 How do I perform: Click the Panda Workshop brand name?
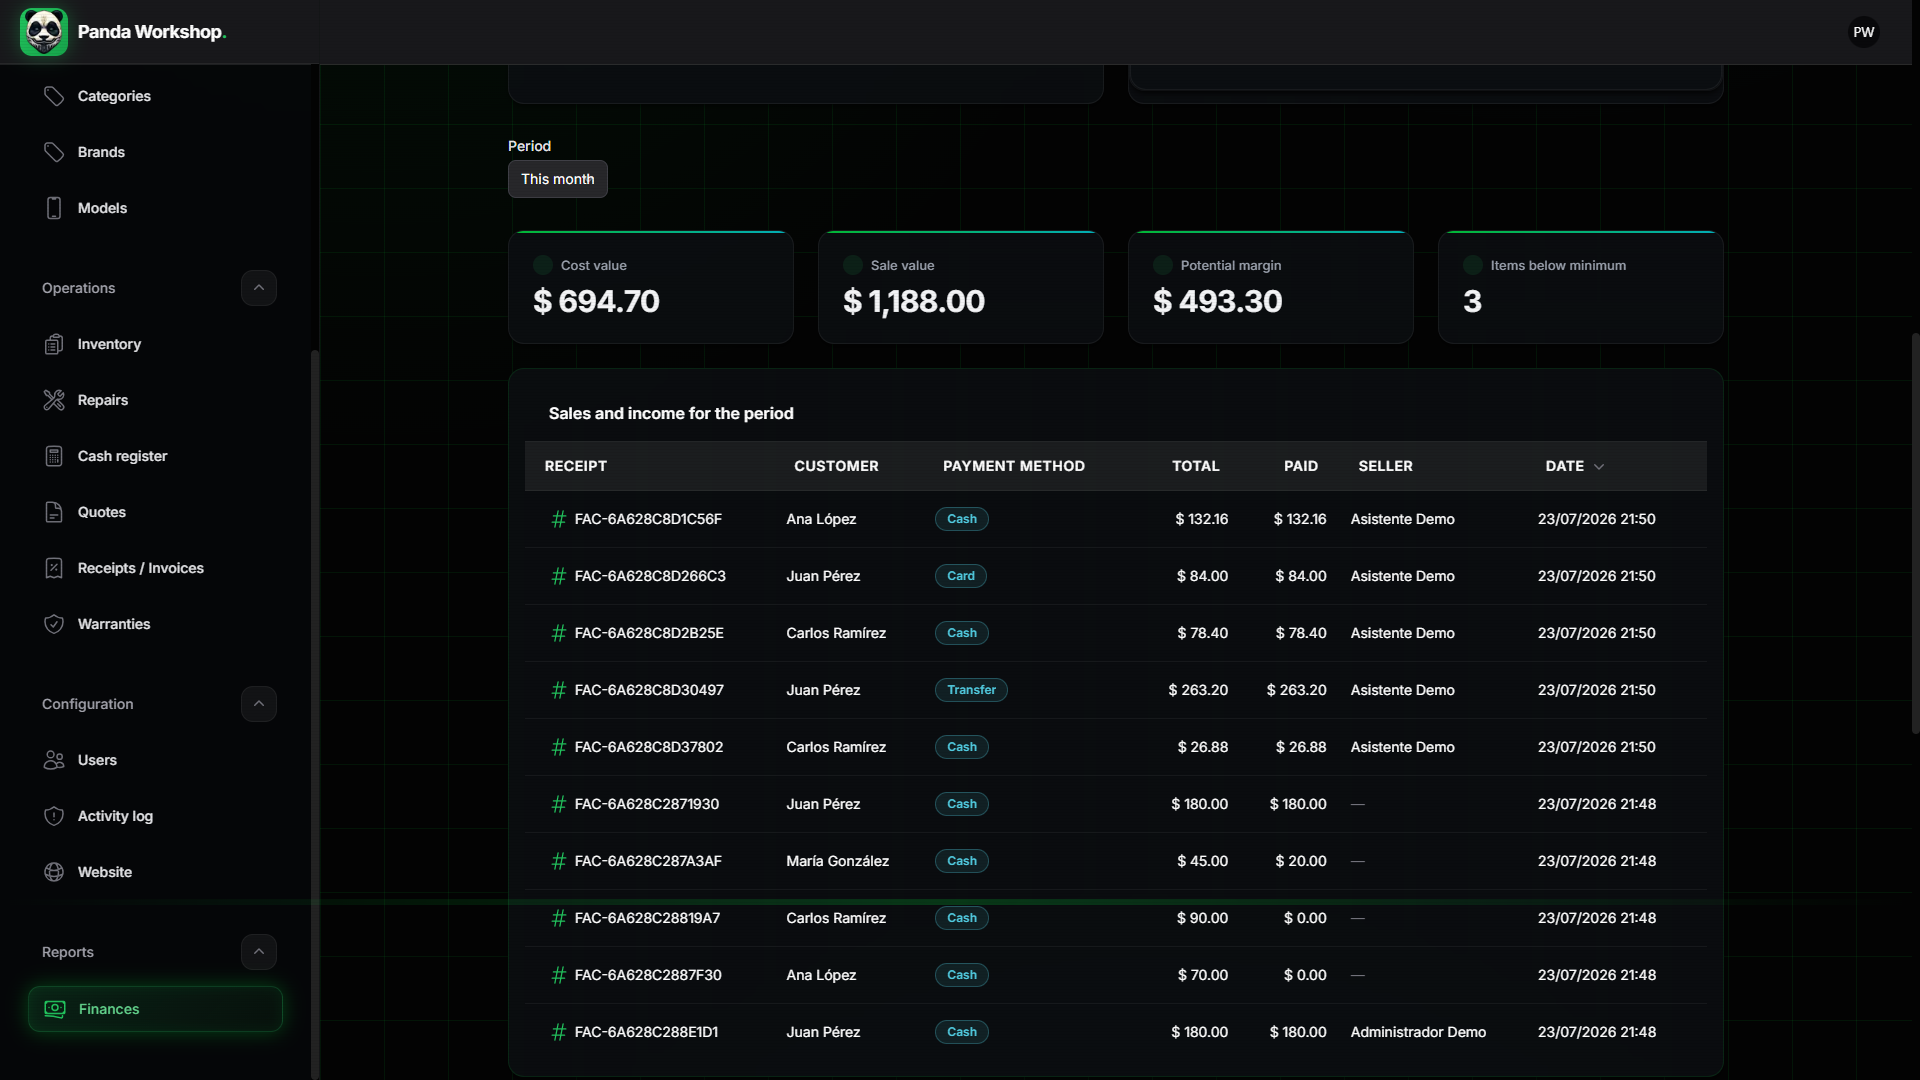tap(152, 32)
